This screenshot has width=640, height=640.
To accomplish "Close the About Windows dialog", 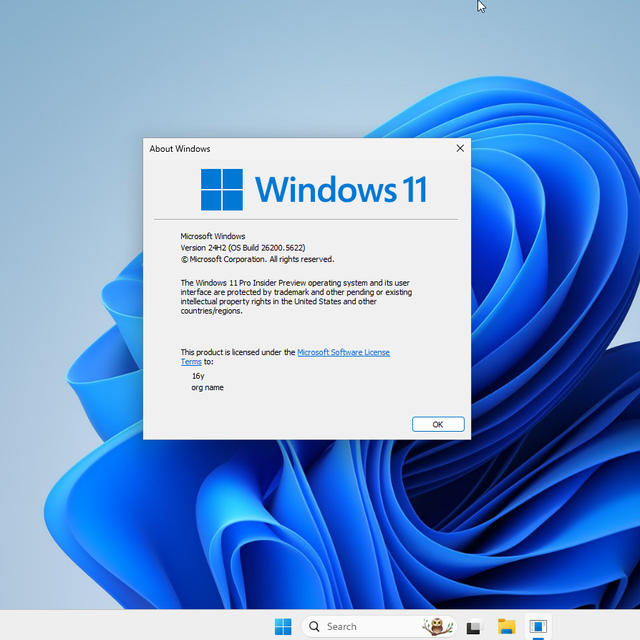I will pos(460,148).
